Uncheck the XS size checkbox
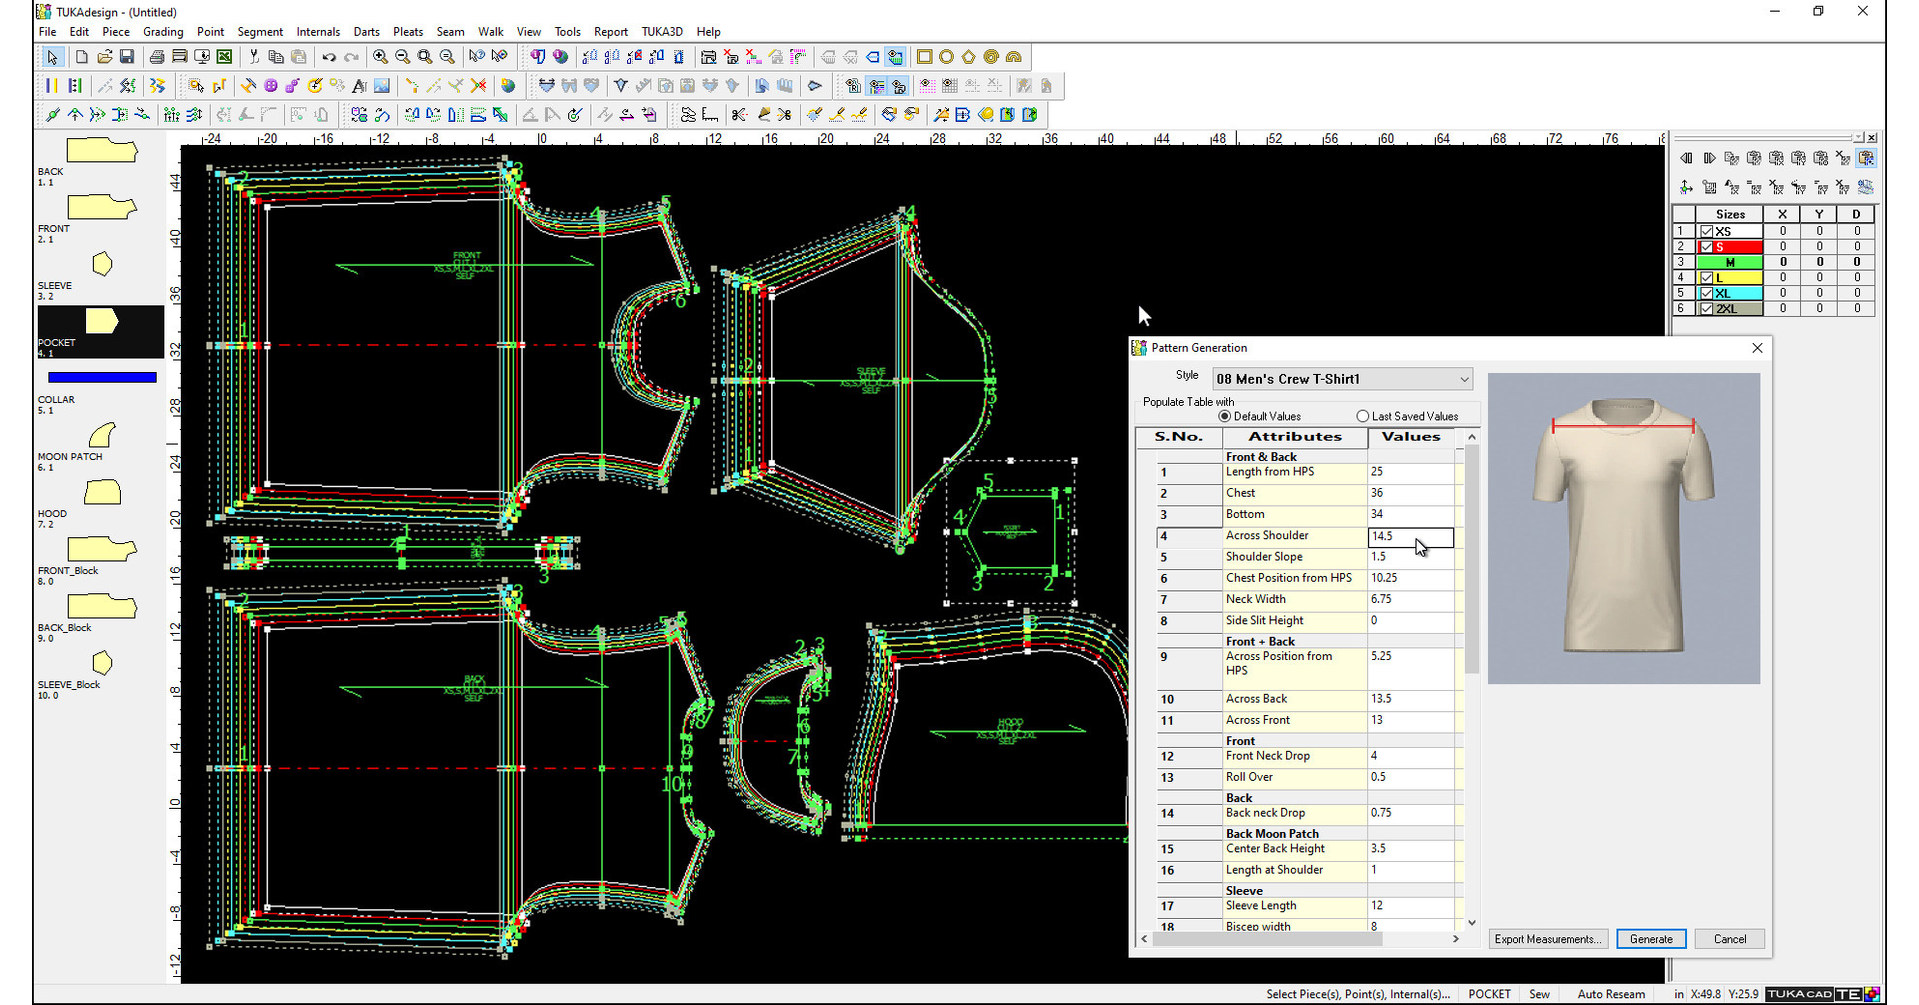This screenshot has height=1005, width=1919. (1706, 231)
